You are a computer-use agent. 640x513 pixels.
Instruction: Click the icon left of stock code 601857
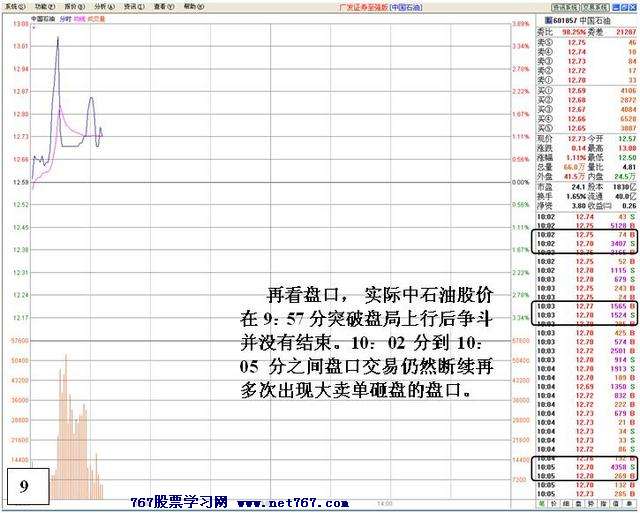(x=549, y=20)
